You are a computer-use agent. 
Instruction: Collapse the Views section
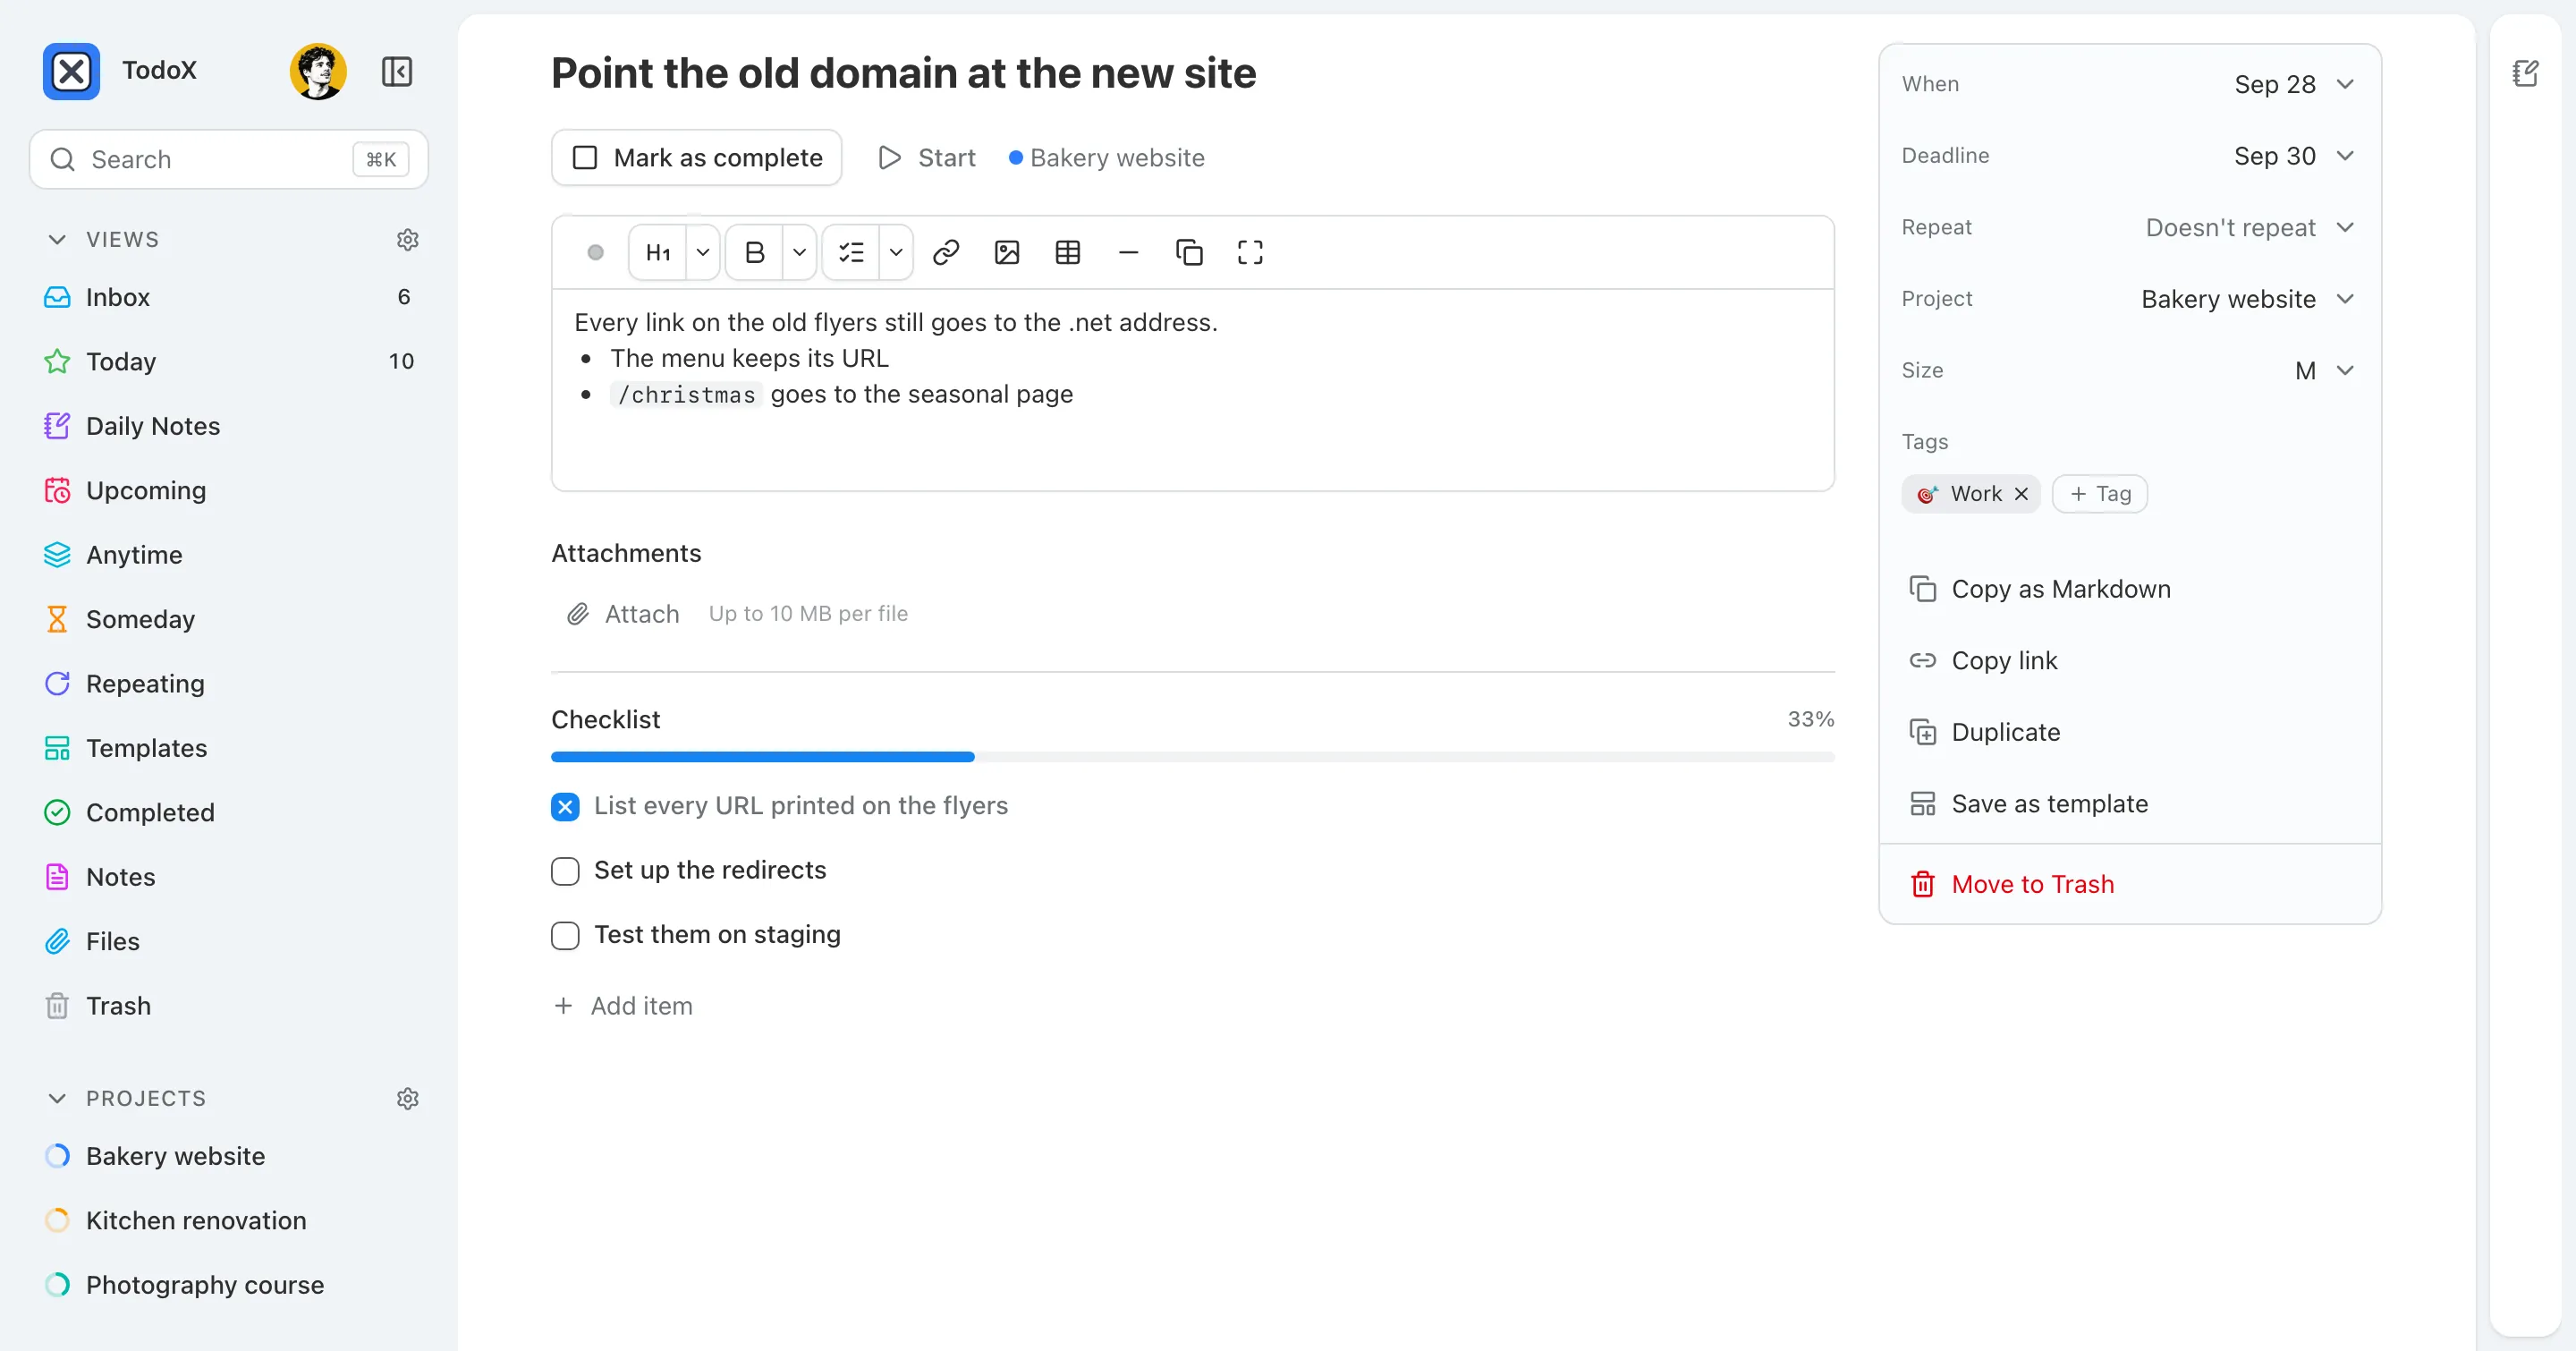(57, 239)
